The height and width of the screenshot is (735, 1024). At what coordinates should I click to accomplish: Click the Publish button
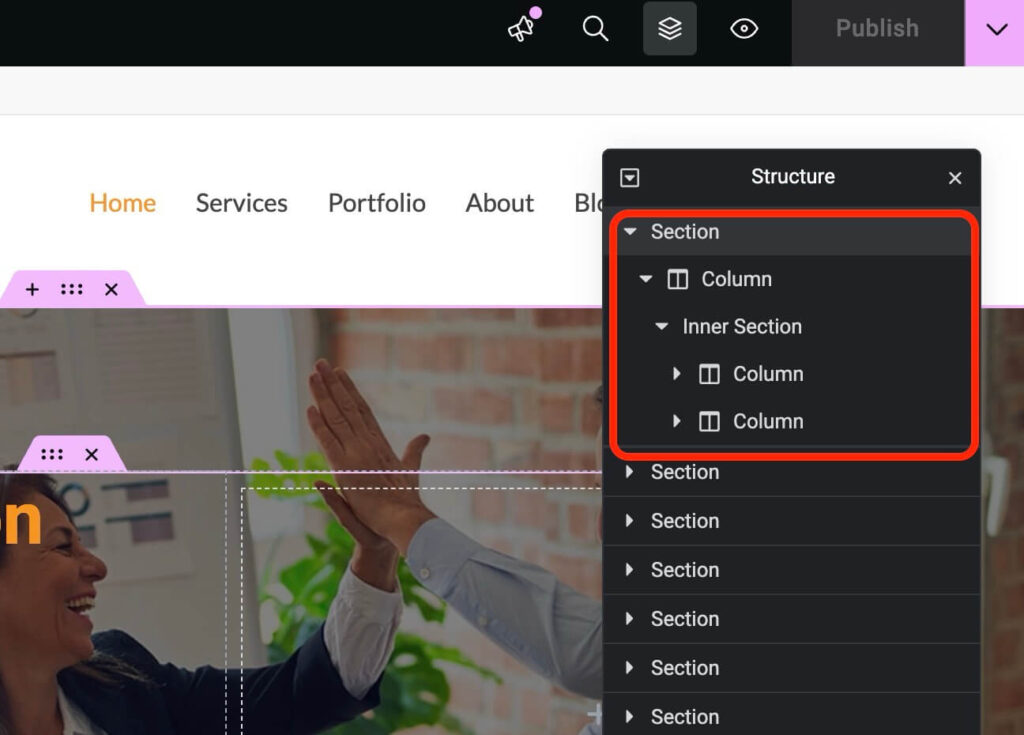tap(877, 29)
